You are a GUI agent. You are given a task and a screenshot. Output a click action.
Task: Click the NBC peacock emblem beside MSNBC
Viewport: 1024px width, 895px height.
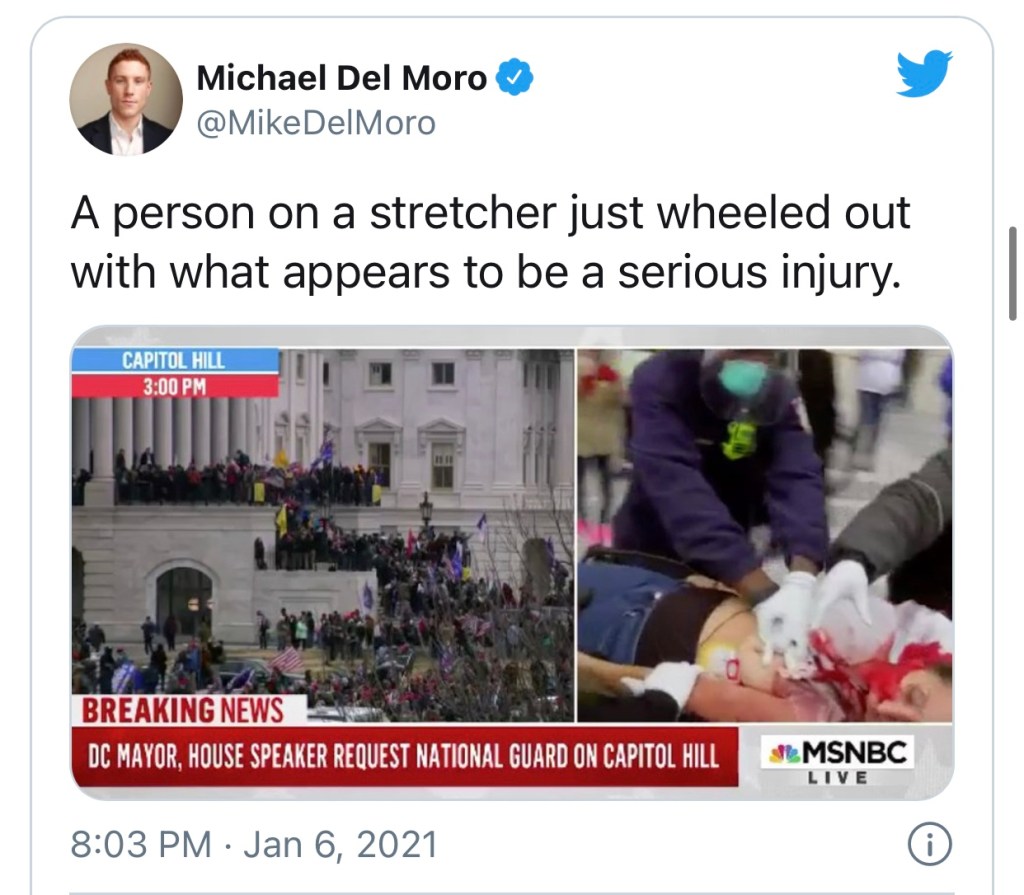(784, 754)
